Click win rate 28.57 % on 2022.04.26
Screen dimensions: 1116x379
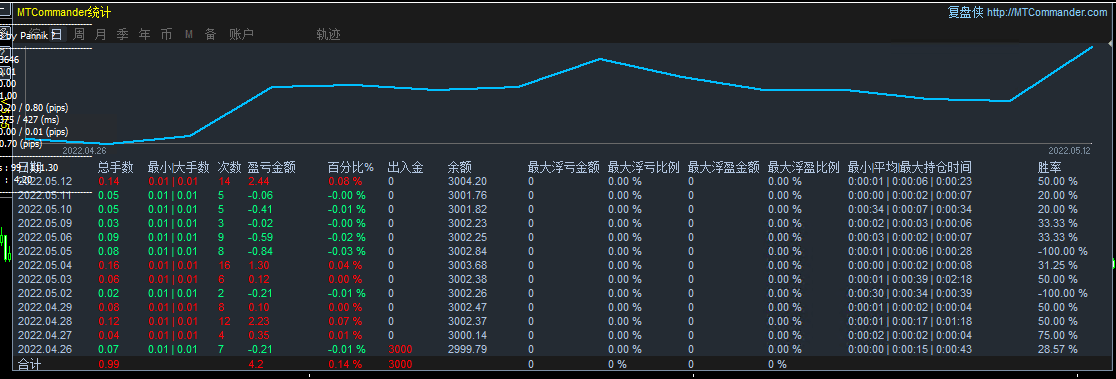[1058, 349]
